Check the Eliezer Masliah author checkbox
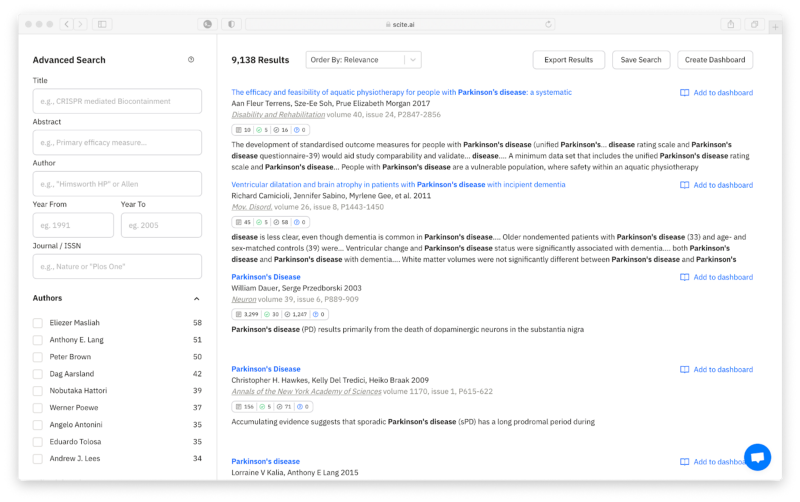The image size is (800, 502). coord(38,323)
